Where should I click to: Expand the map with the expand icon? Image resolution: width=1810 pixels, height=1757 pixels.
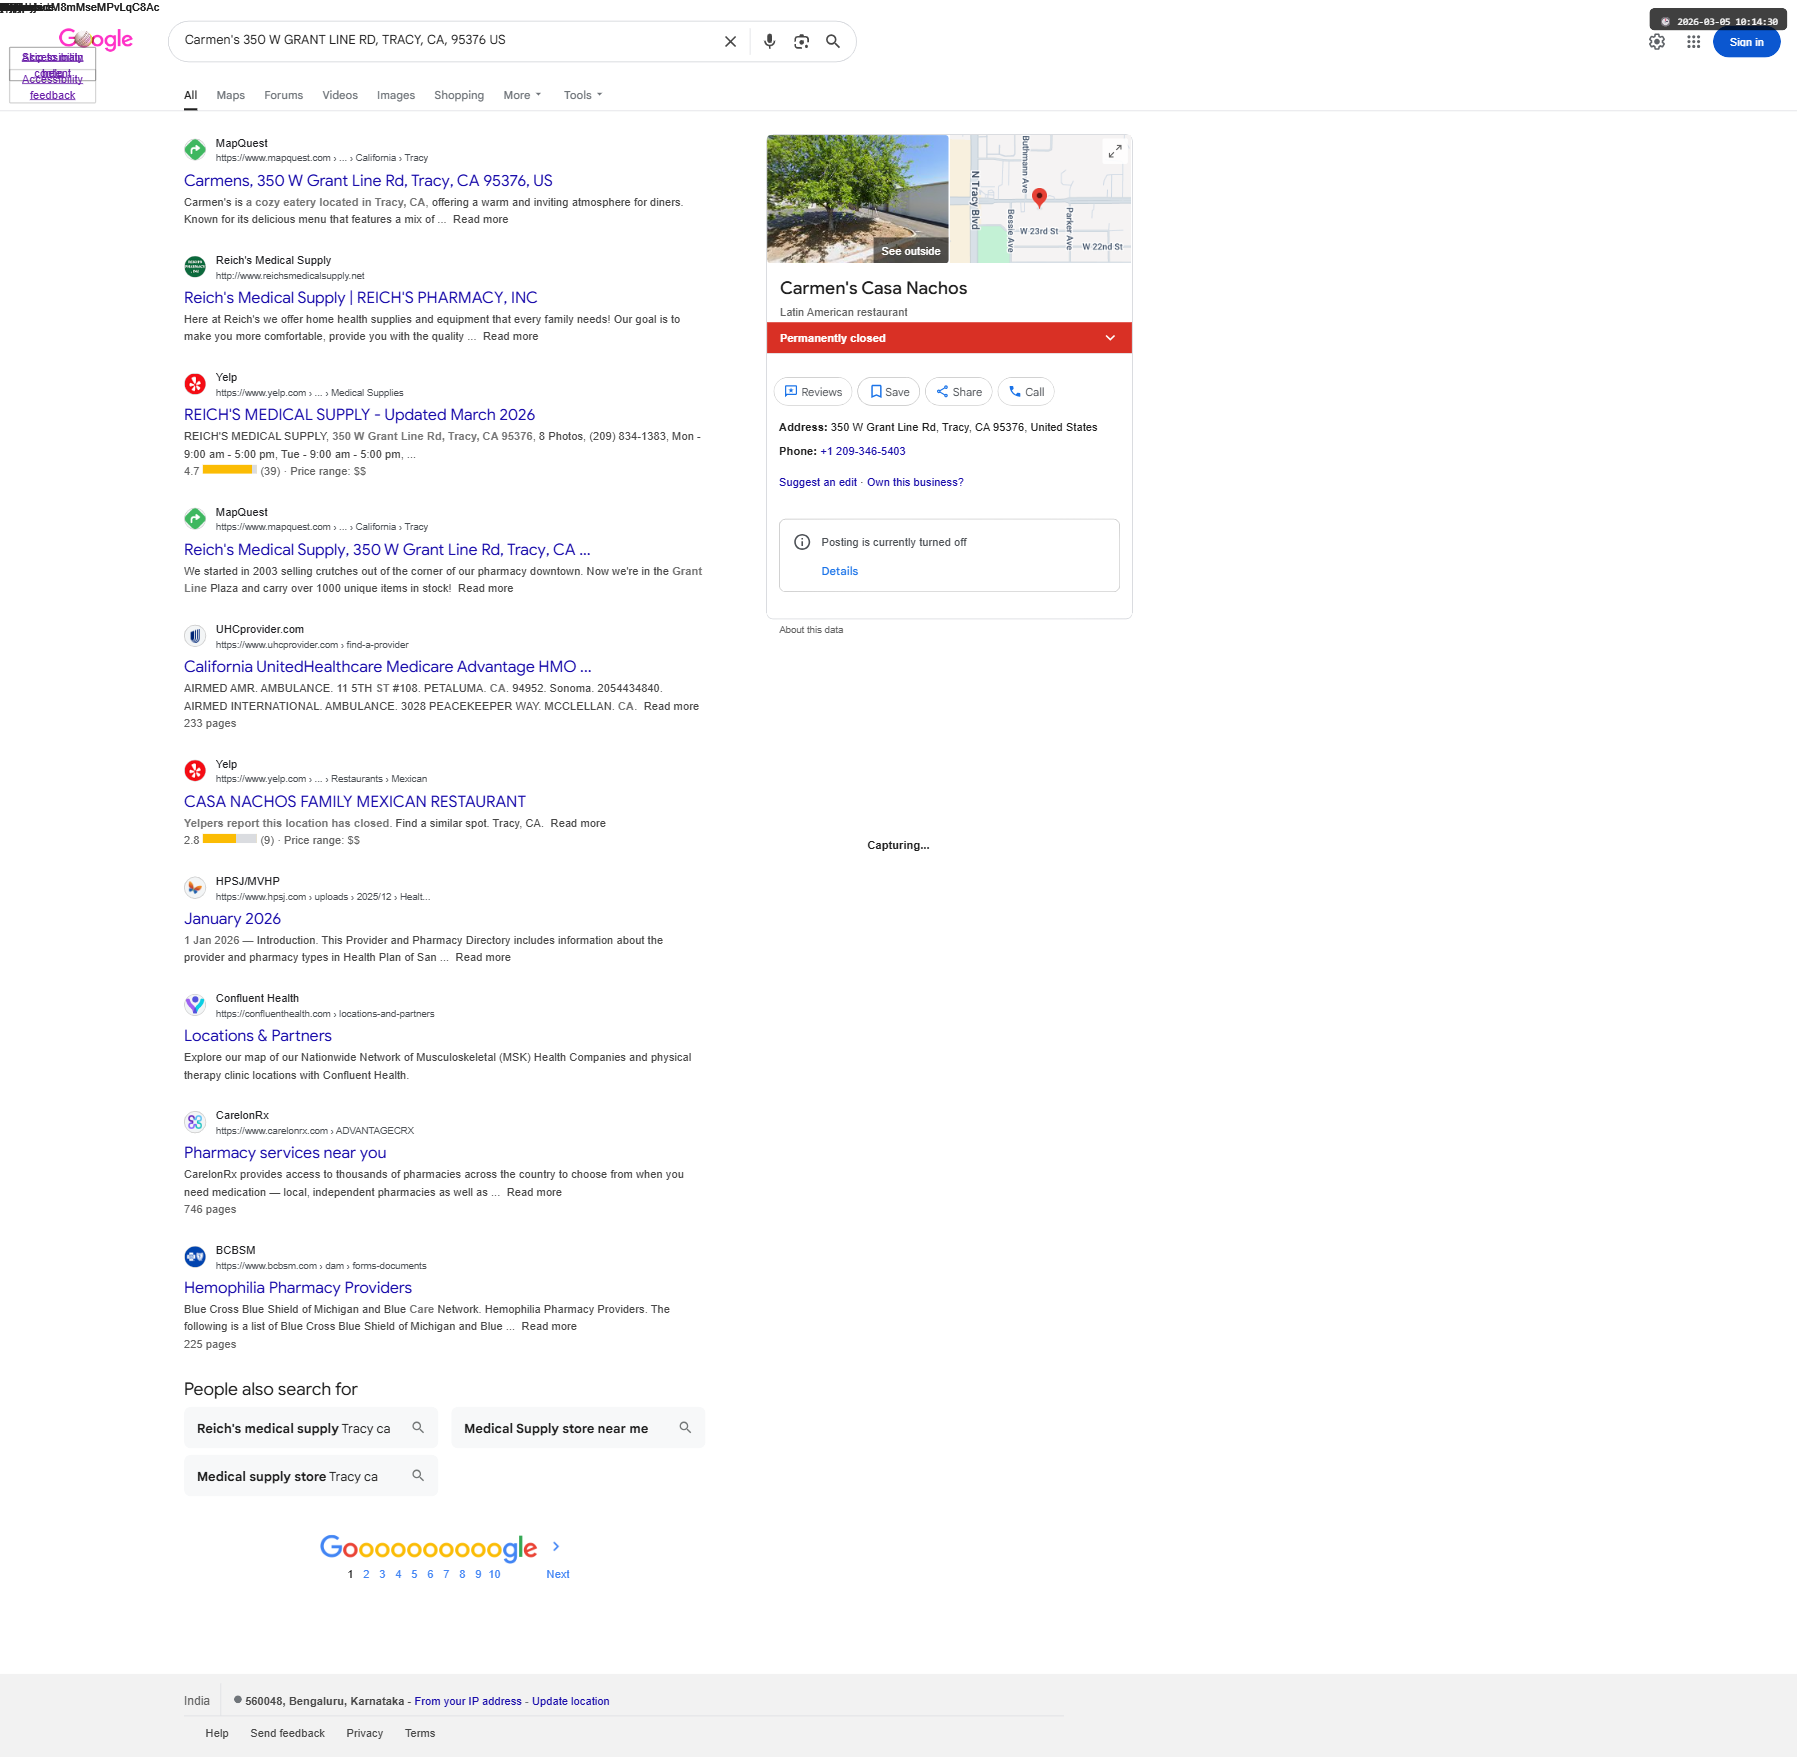[1114, 151]
